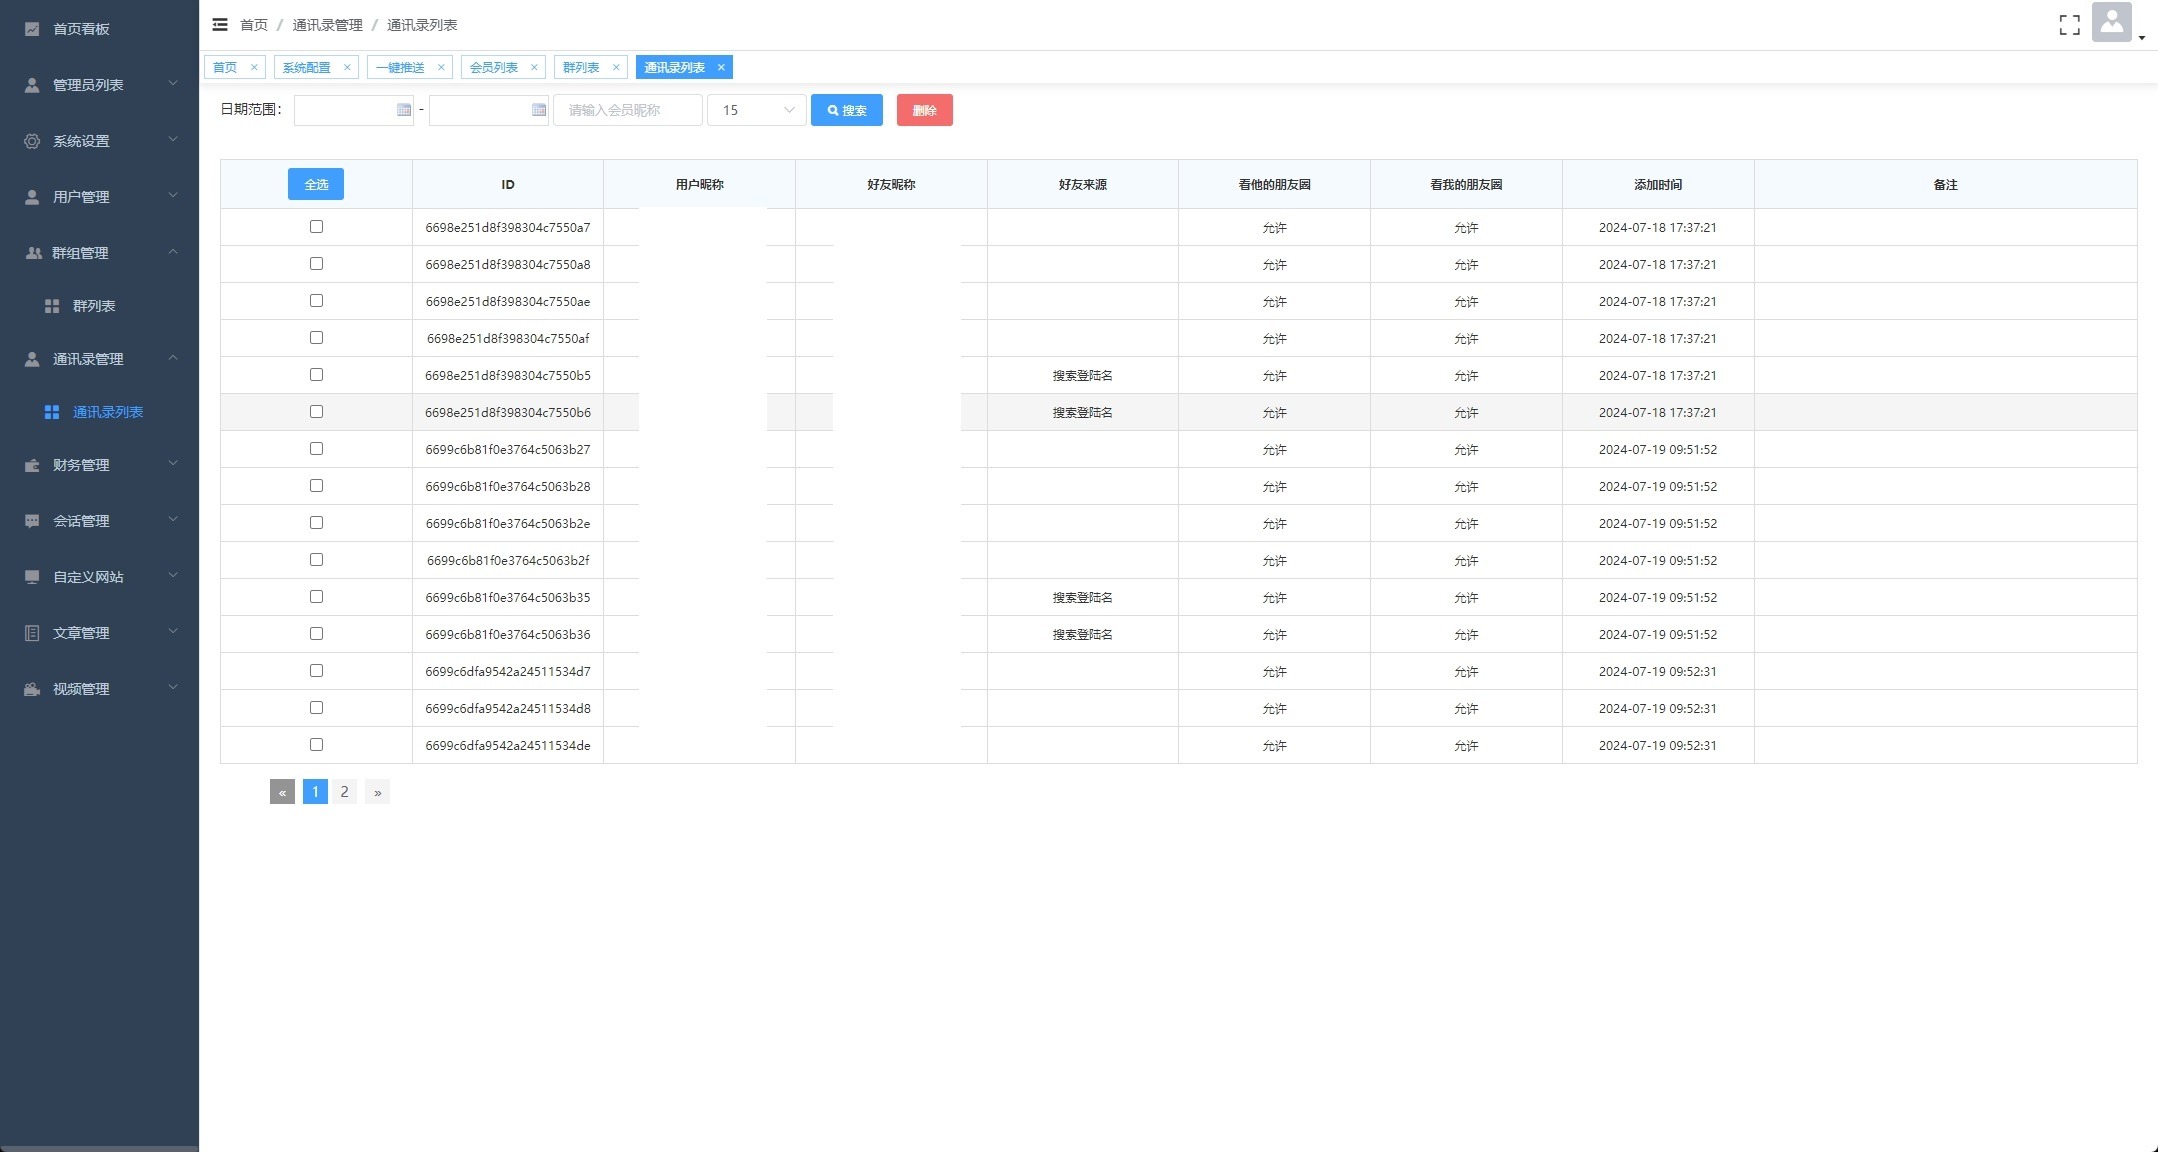The height and width of the screenshot is (1152, 2158).
Task: Check the row 6698e251d8f398304c7550ae checkbox
Action: pyautogui.click(x=316, y=301)
